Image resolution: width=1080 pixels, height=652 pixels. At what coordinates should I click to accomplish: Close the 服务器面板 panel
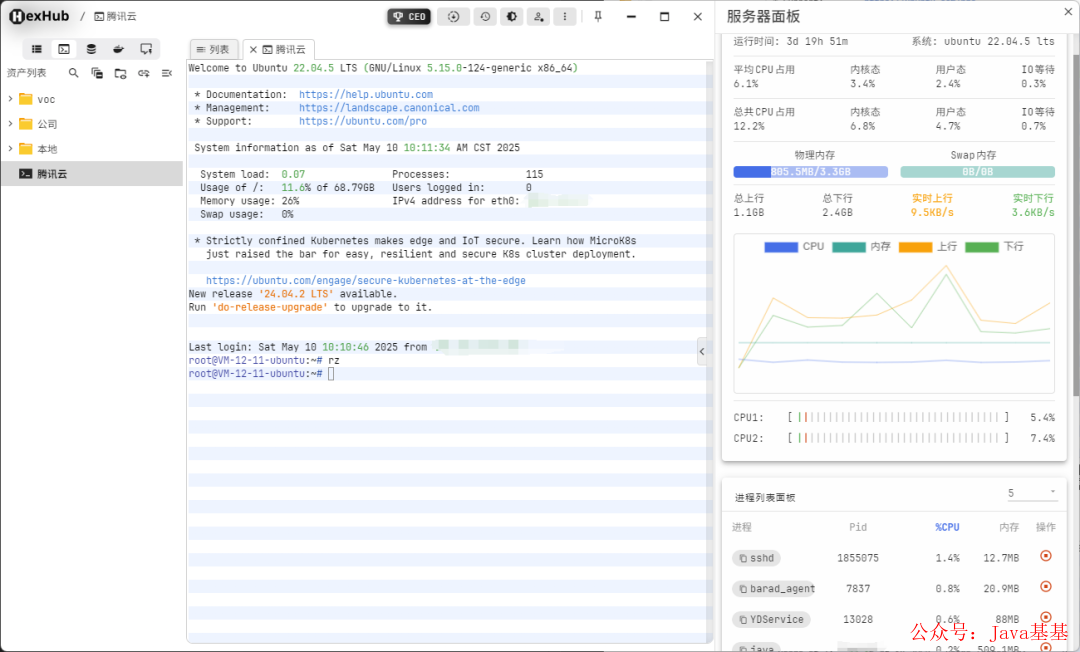(1068, 12)
